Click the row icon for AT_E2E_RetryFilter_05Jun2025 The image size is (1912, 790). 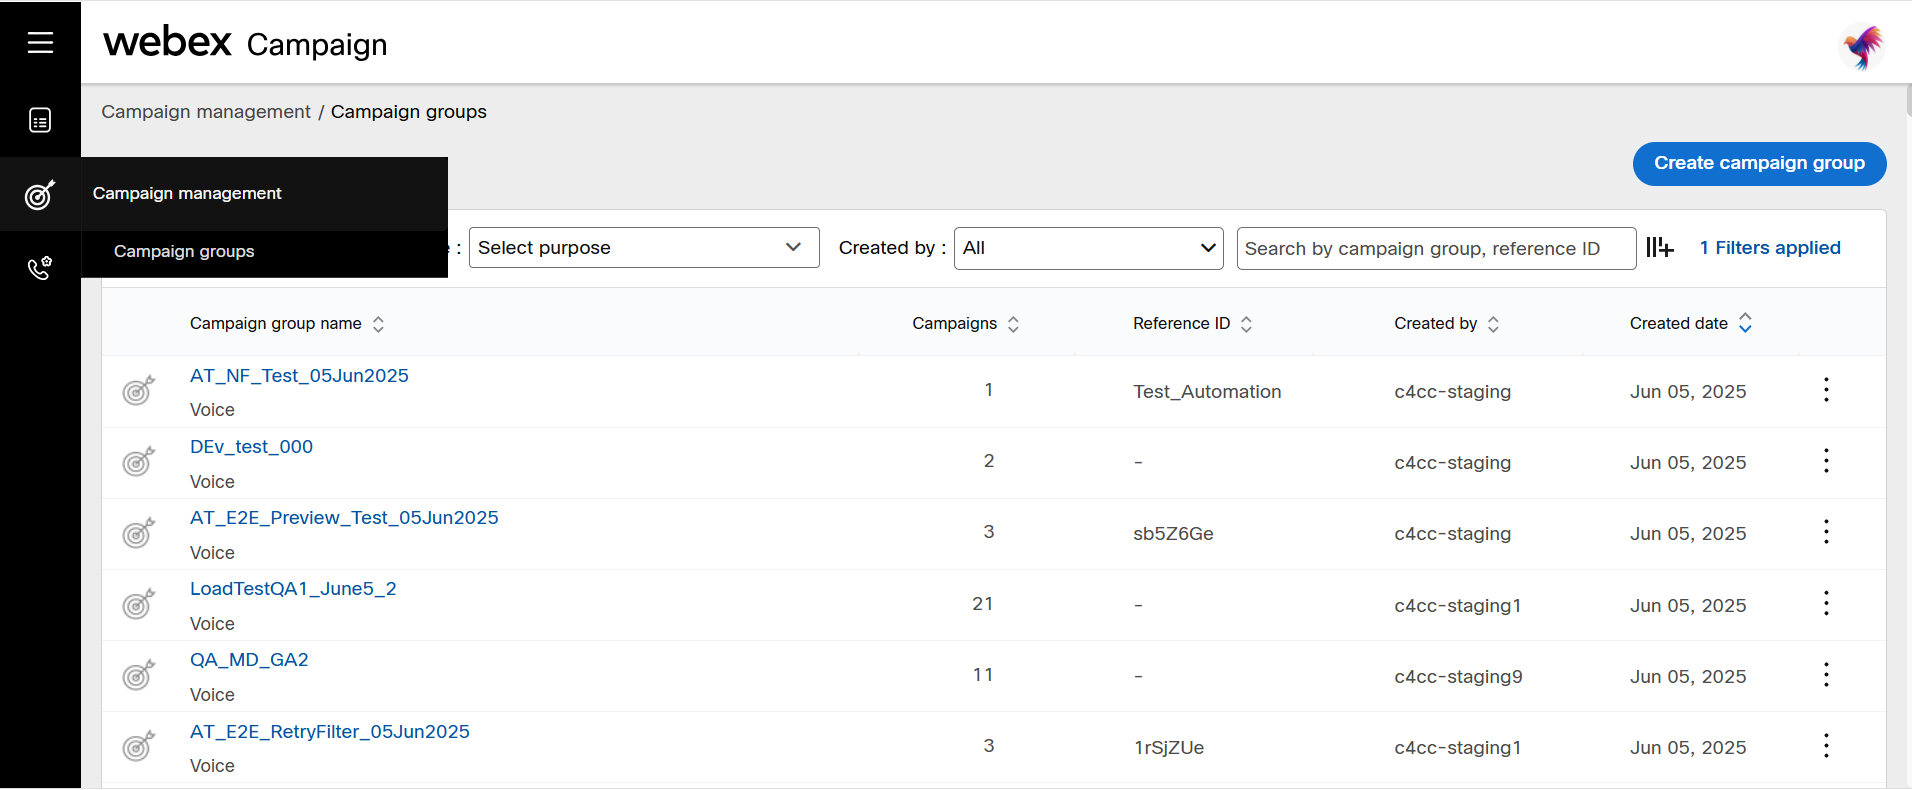139,745
